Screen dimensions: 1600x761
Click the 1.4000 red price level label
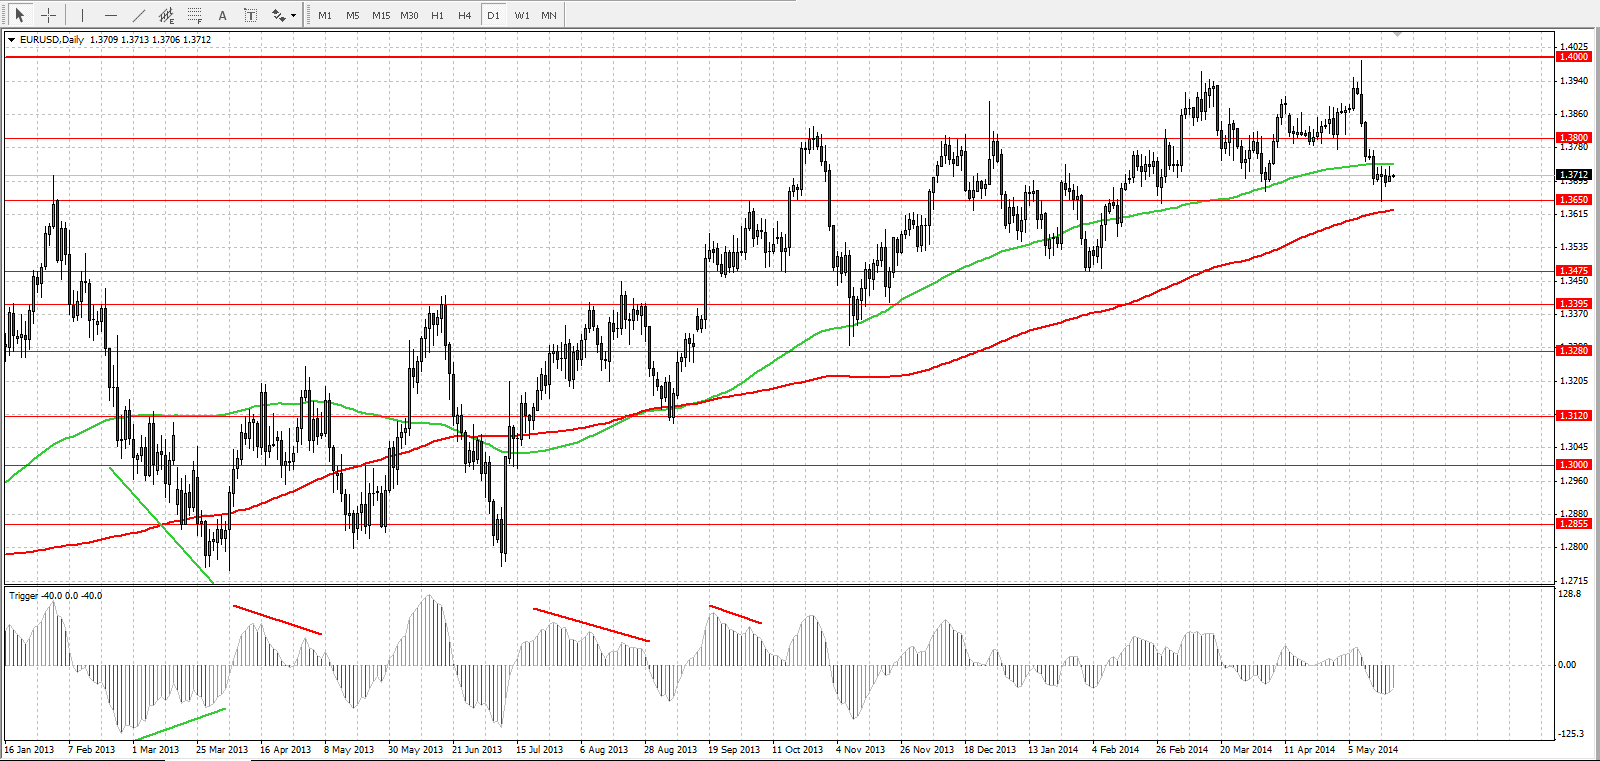(1574, 57)
